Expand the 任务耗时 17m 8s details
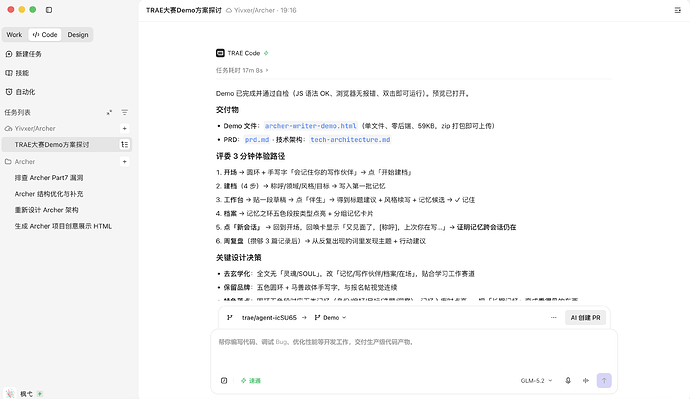The height and width of the screenshot is (399, 690). (x=242, y=70)
